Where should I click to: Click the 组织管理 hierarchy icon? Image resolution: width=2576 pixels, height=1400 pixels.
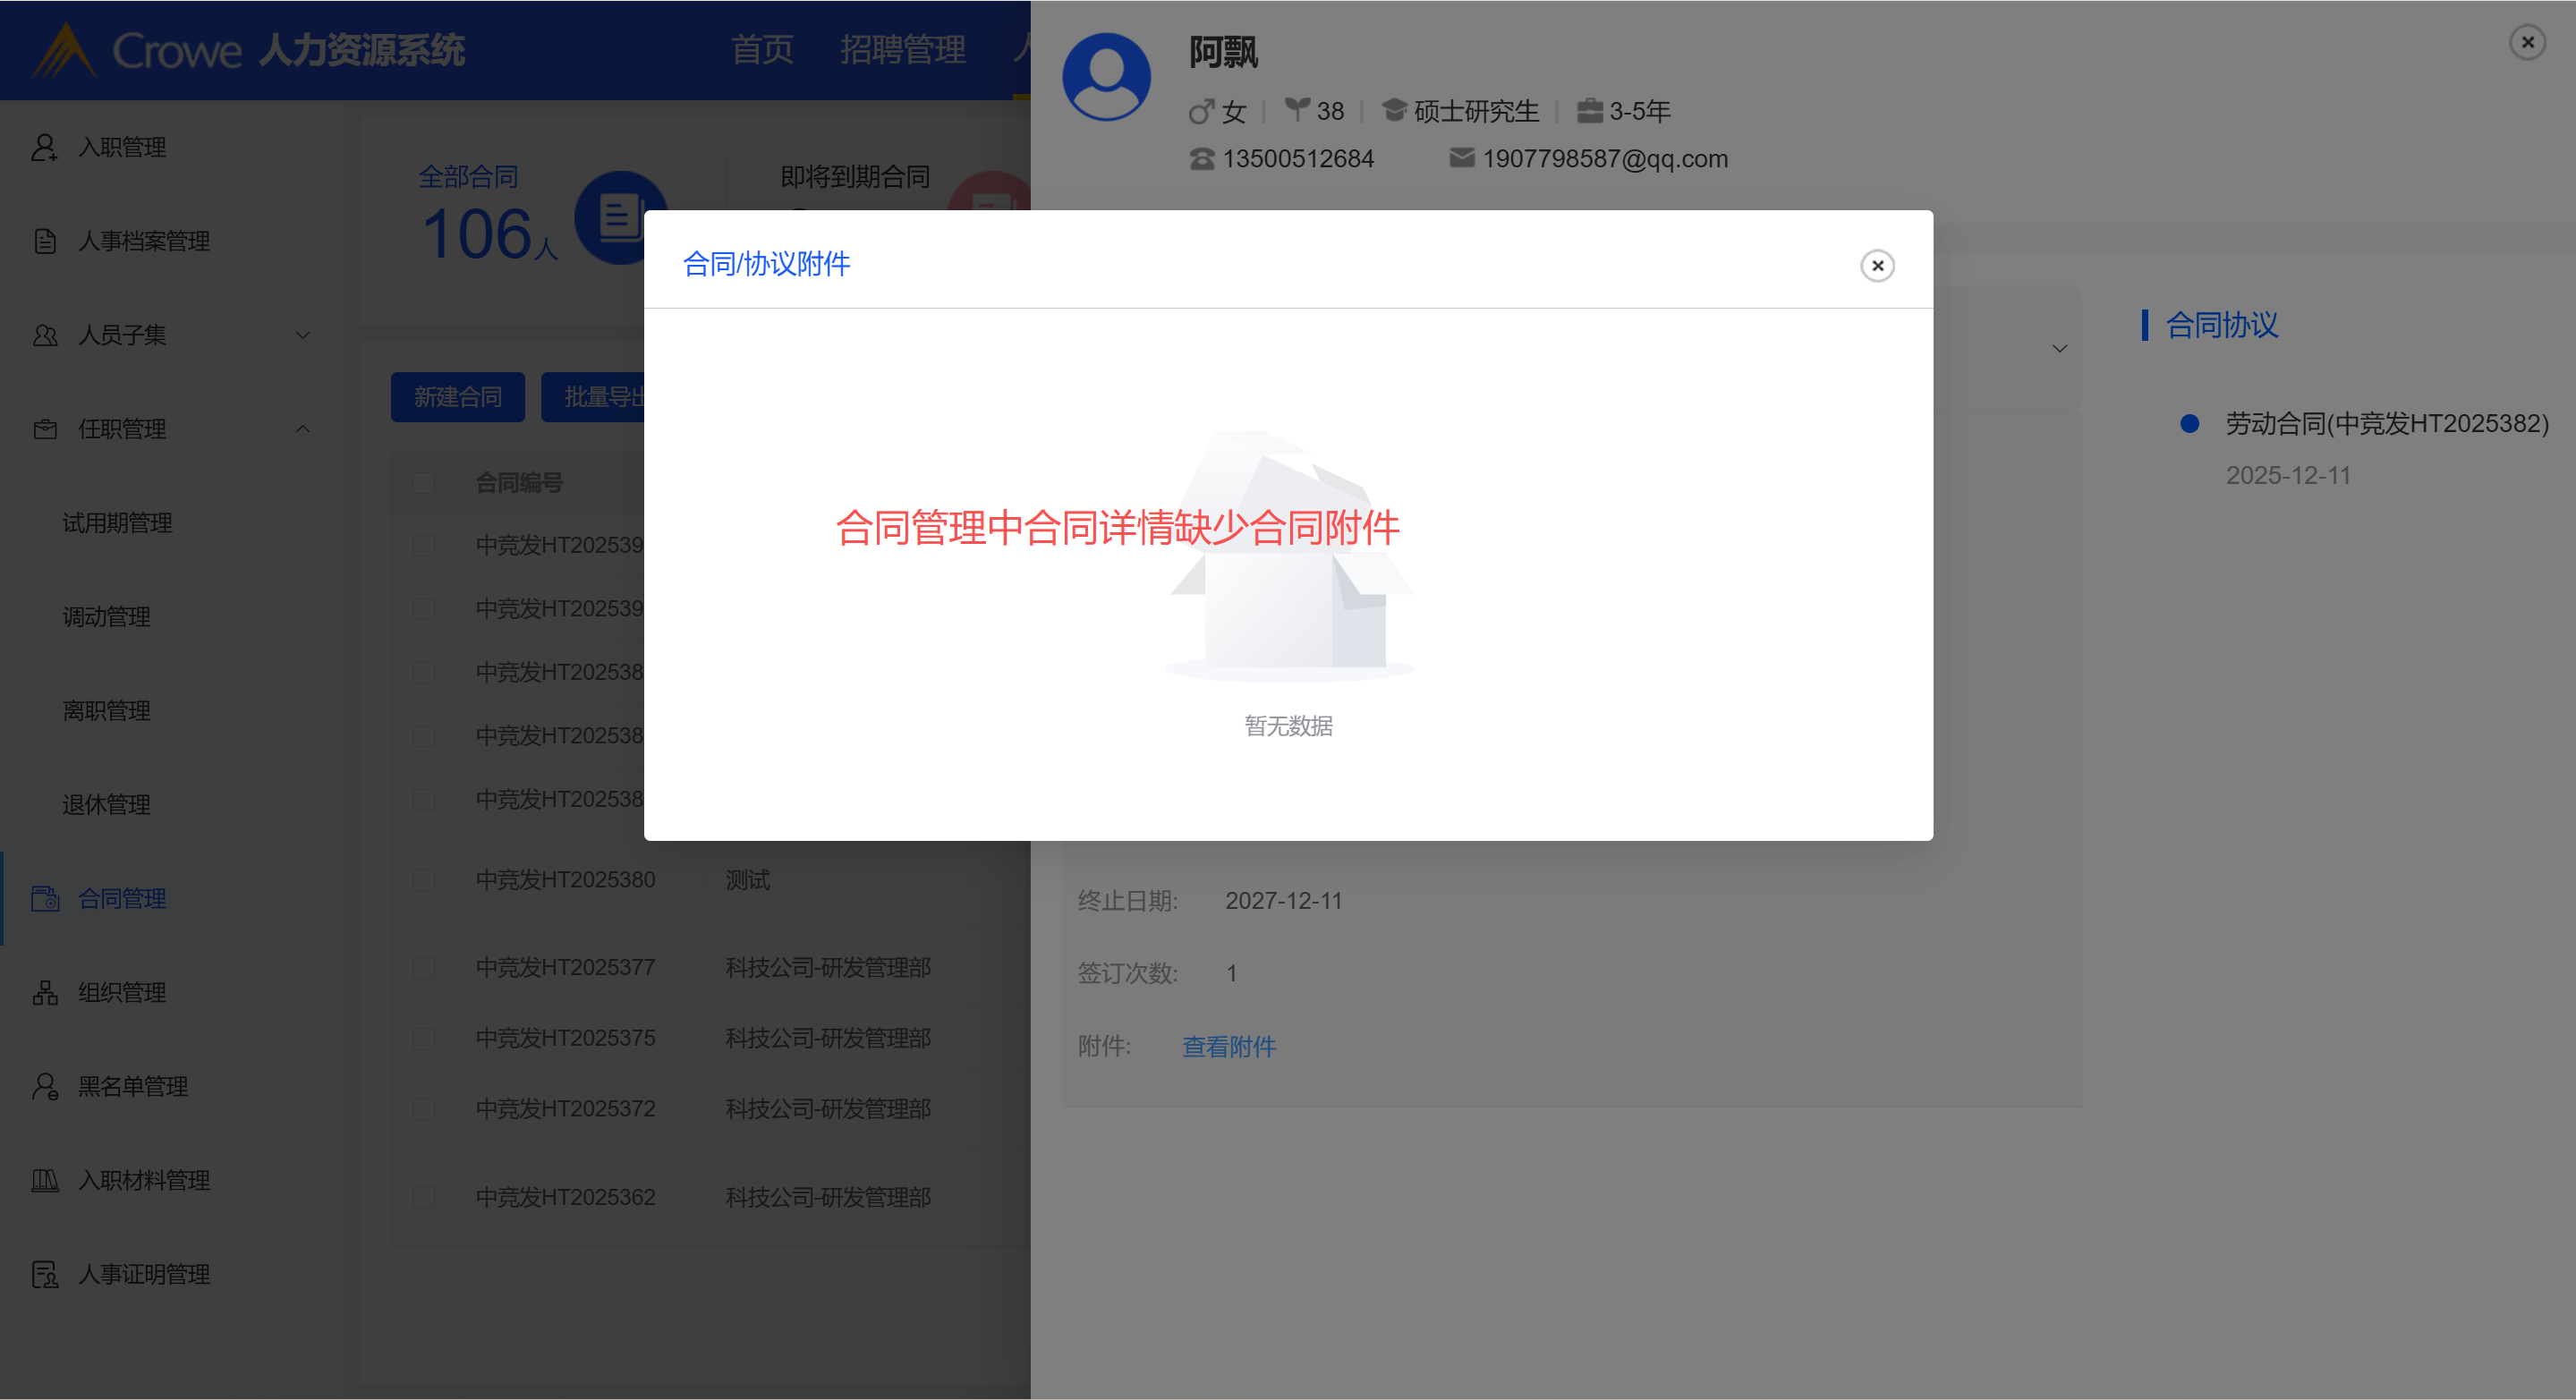44,992
